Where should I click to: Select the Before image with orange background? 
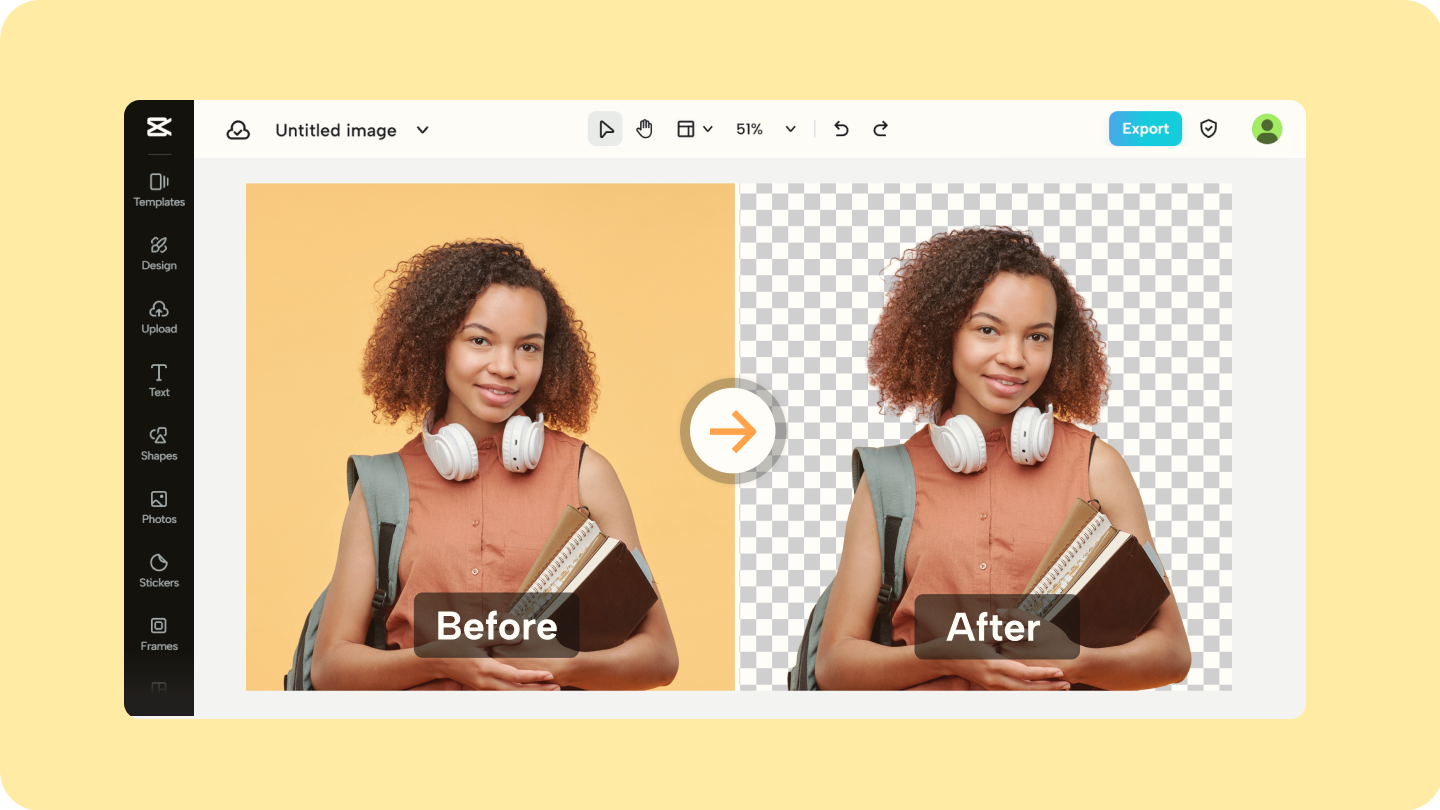tap(490, 437)
